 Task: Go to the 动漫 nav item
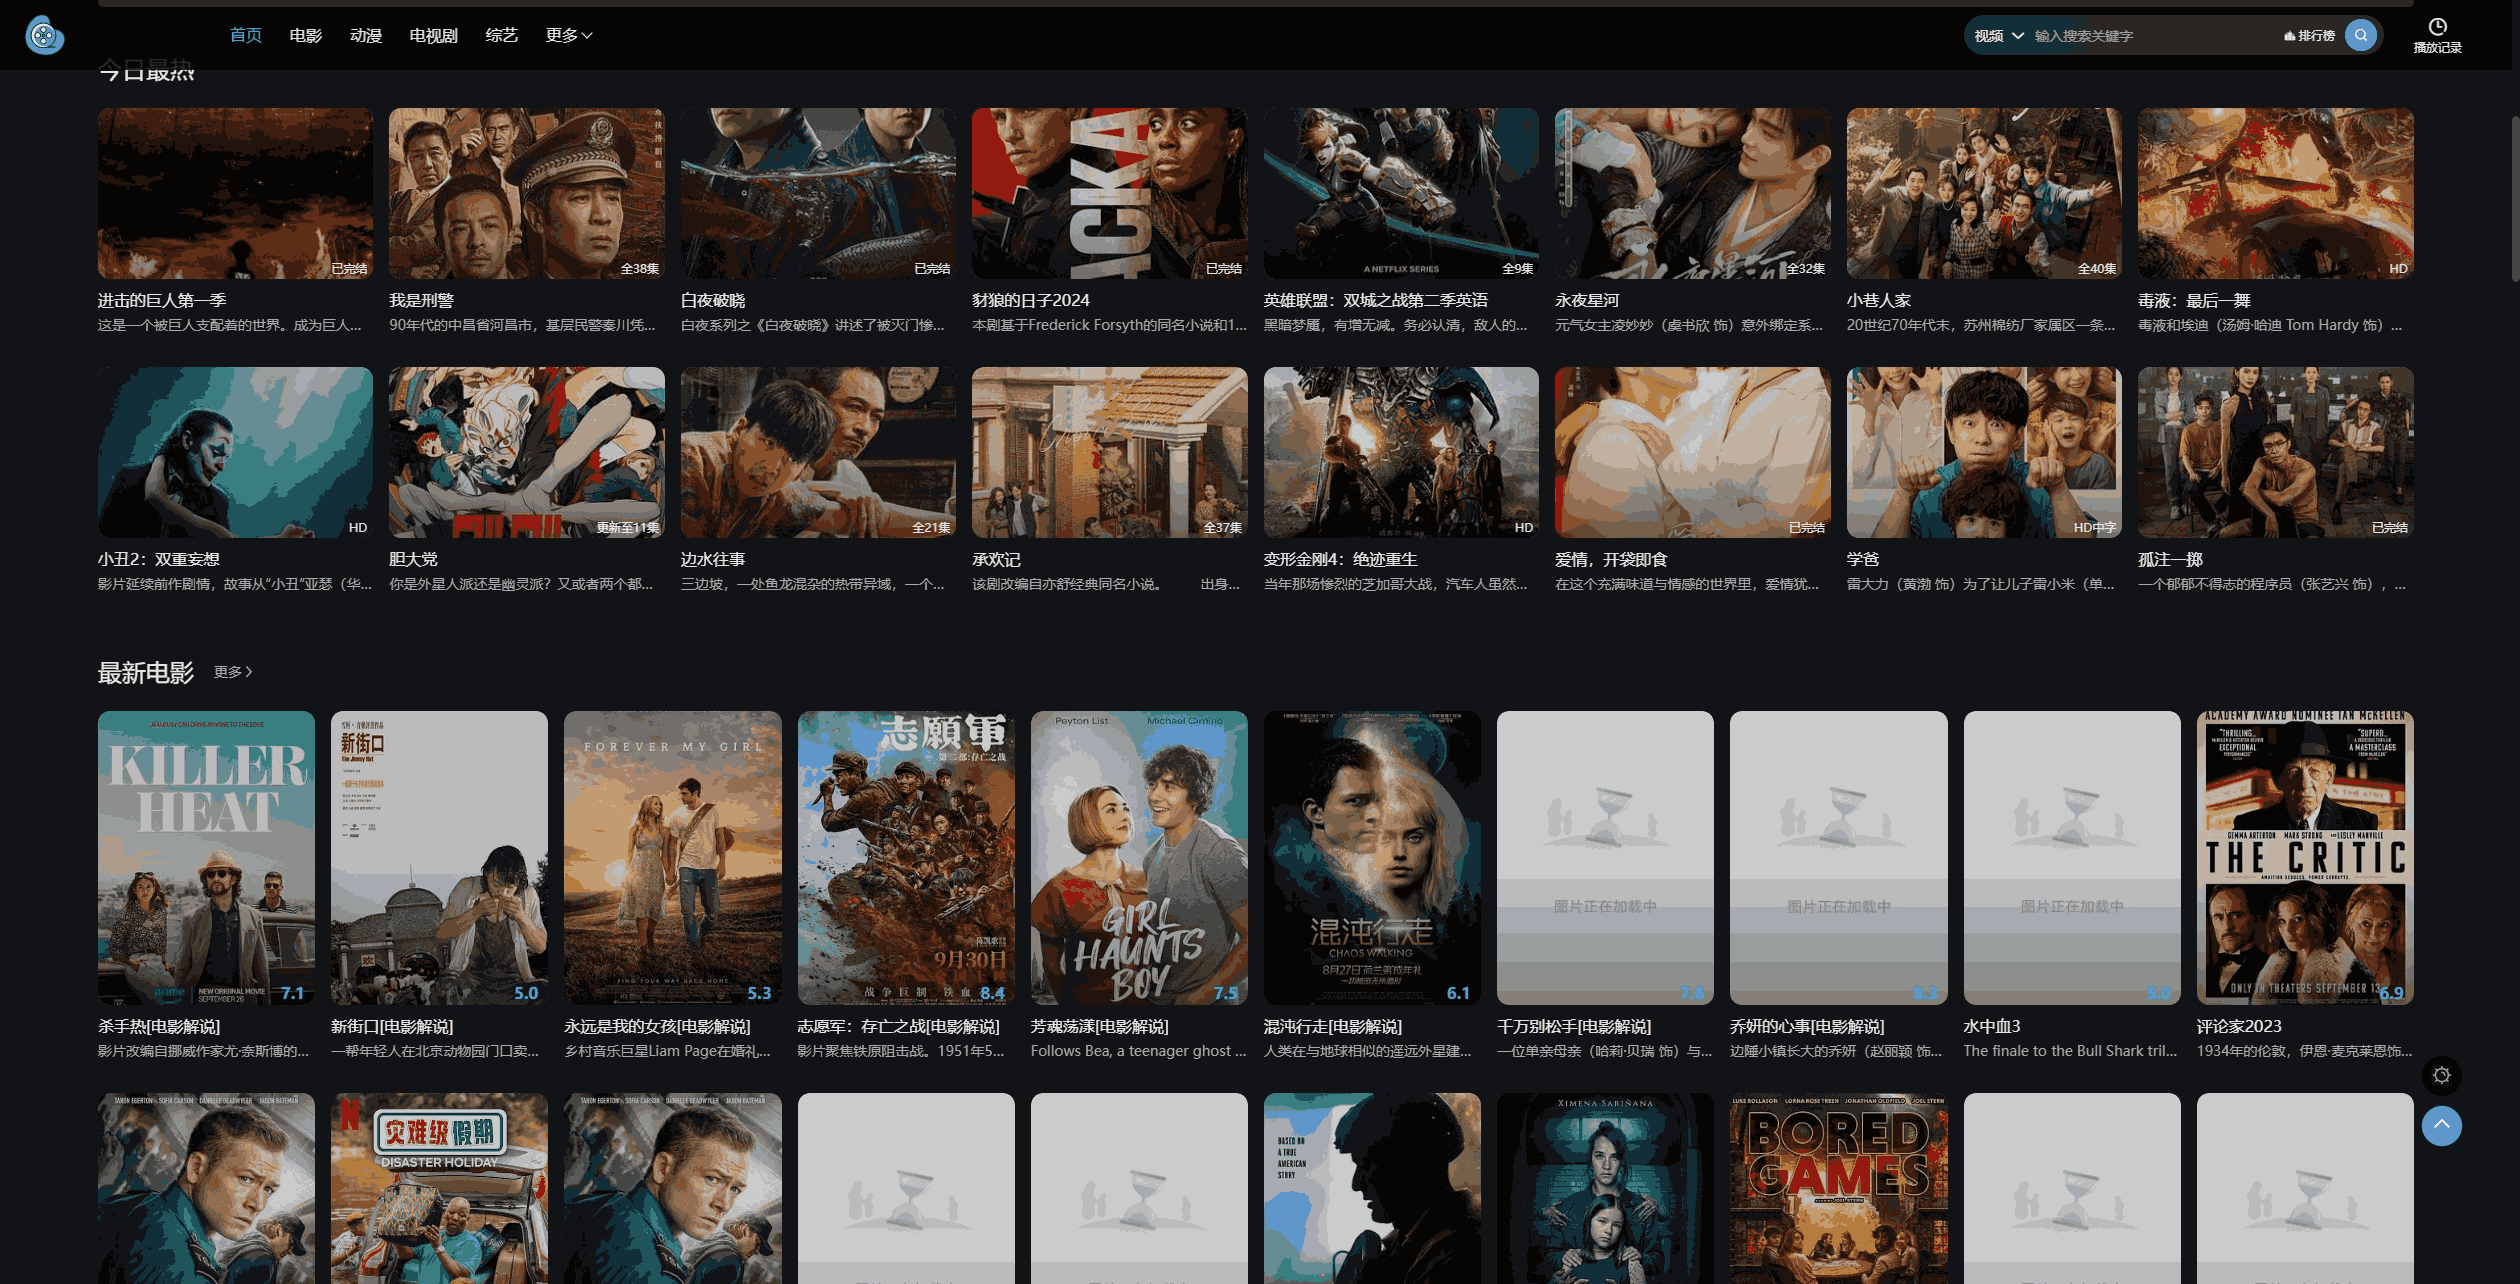pos(366,35)
